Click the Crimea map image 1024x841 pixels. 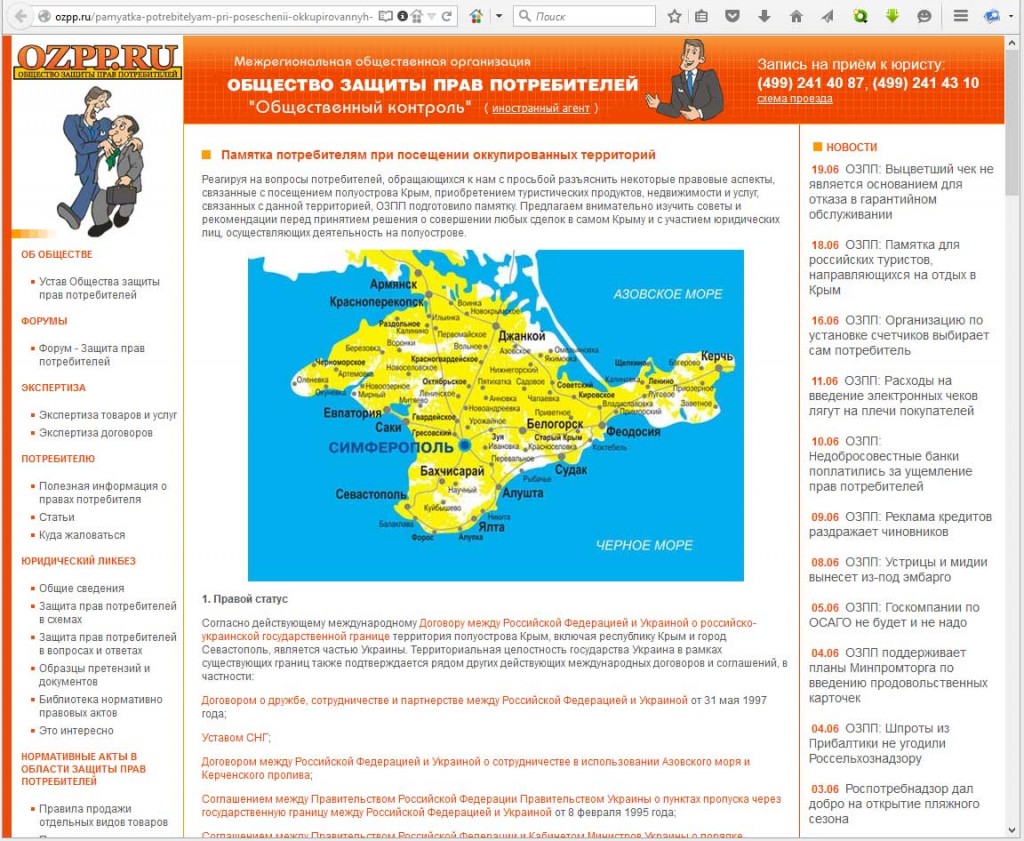click(495, 414)
